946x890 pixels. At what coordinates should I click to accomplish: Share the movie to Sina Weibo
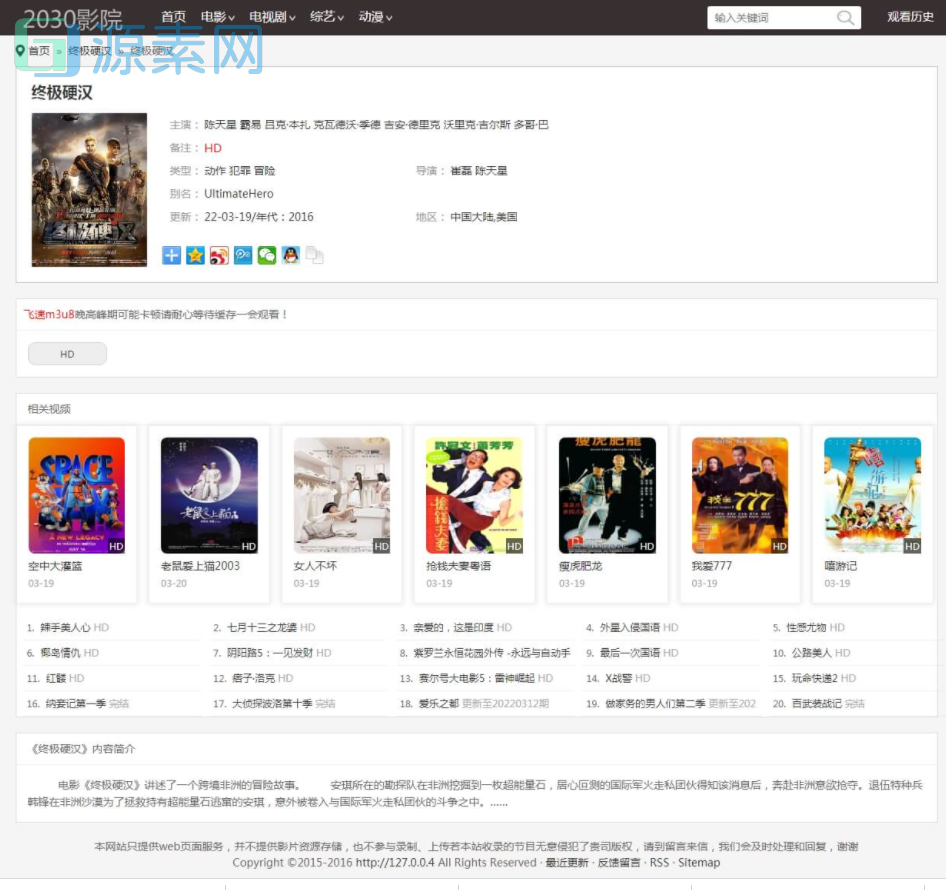tap(220, 255)
